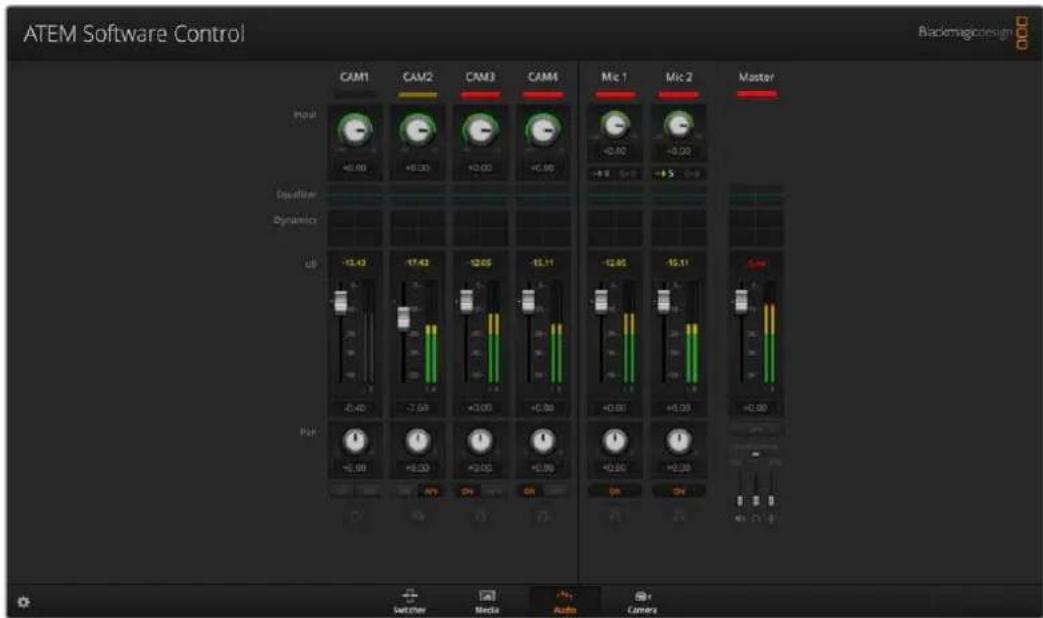Image resolution: width=1043 pixels, height=618 pixels.
Task: Click the CAM3 input gain knob
Action: pos(480,130)
